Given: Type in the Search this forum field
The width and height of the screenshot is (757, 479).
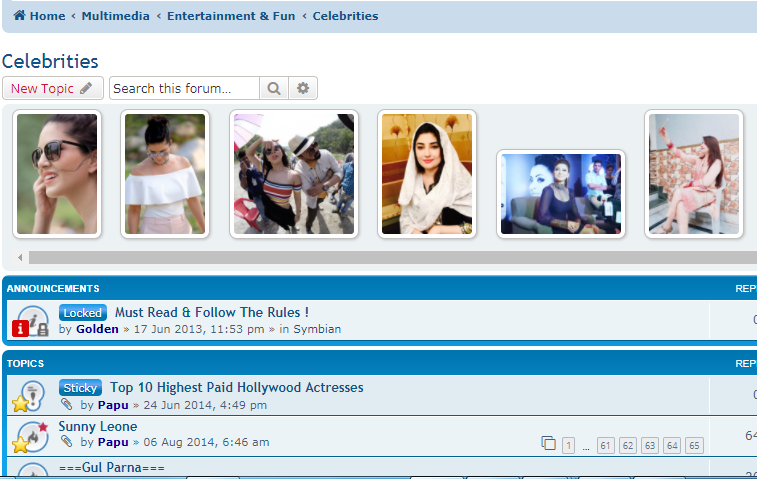Looking at the screenshot, I should point(184,89).
